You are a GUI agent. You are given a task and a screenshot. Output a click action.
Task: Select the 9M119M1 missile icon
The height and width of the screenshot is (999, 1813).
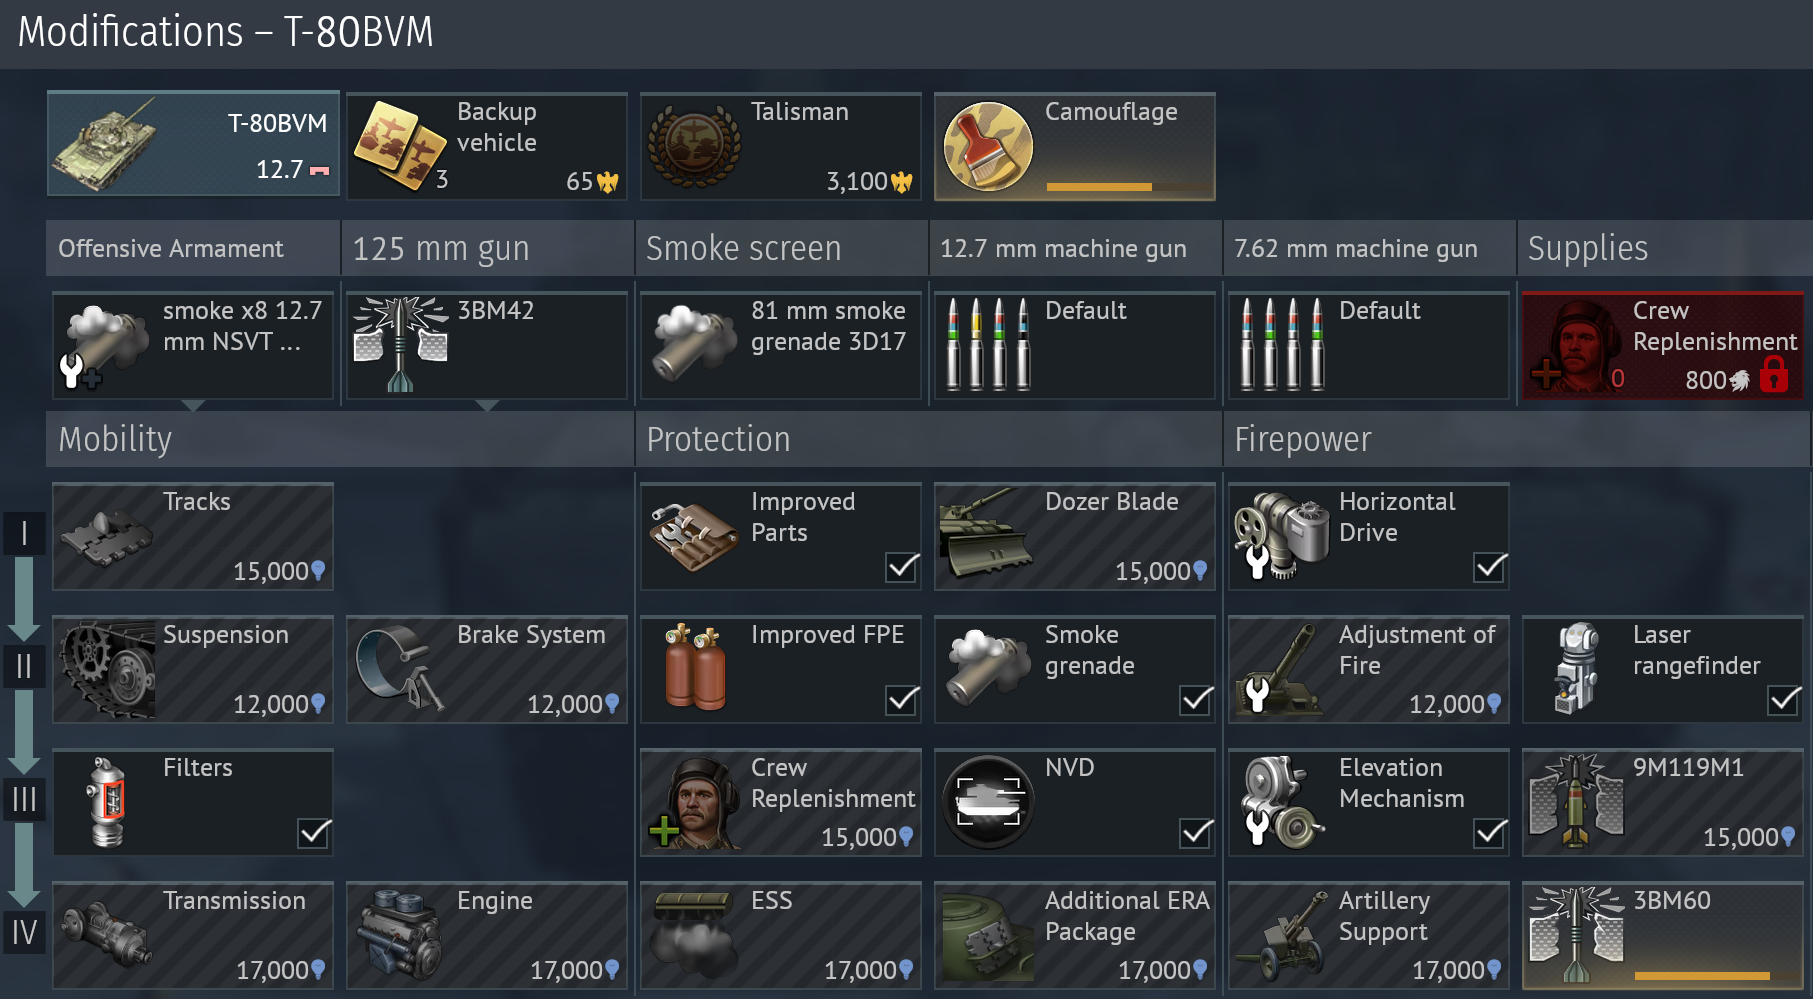coord(1576,802)
